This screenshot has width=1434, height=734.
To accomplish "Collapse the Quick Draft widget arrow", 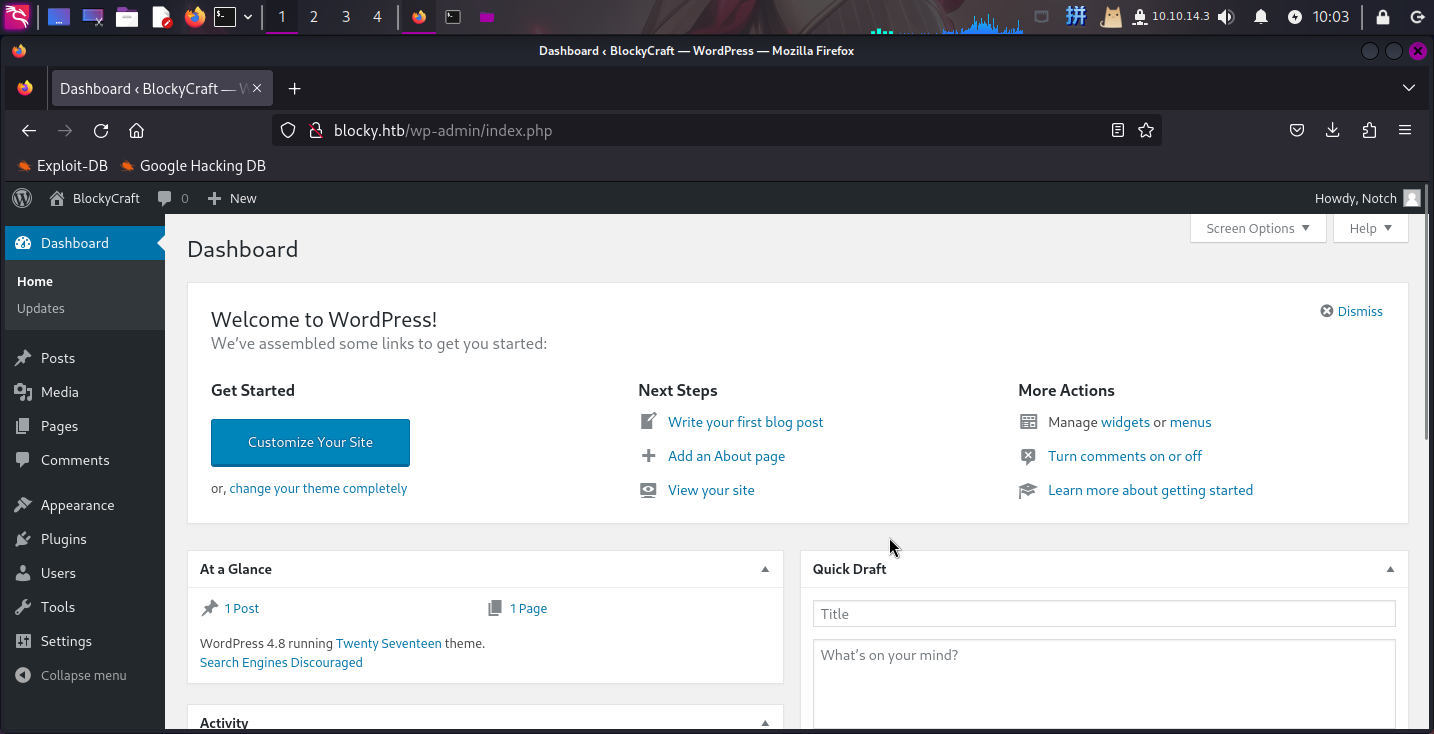I will pos(1390,569).
